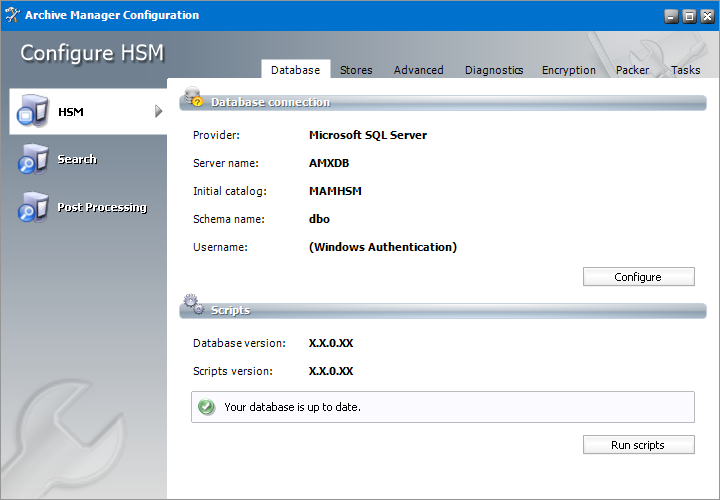
Task: Select Search label in the left sidebar
Action: click(77, 159)
